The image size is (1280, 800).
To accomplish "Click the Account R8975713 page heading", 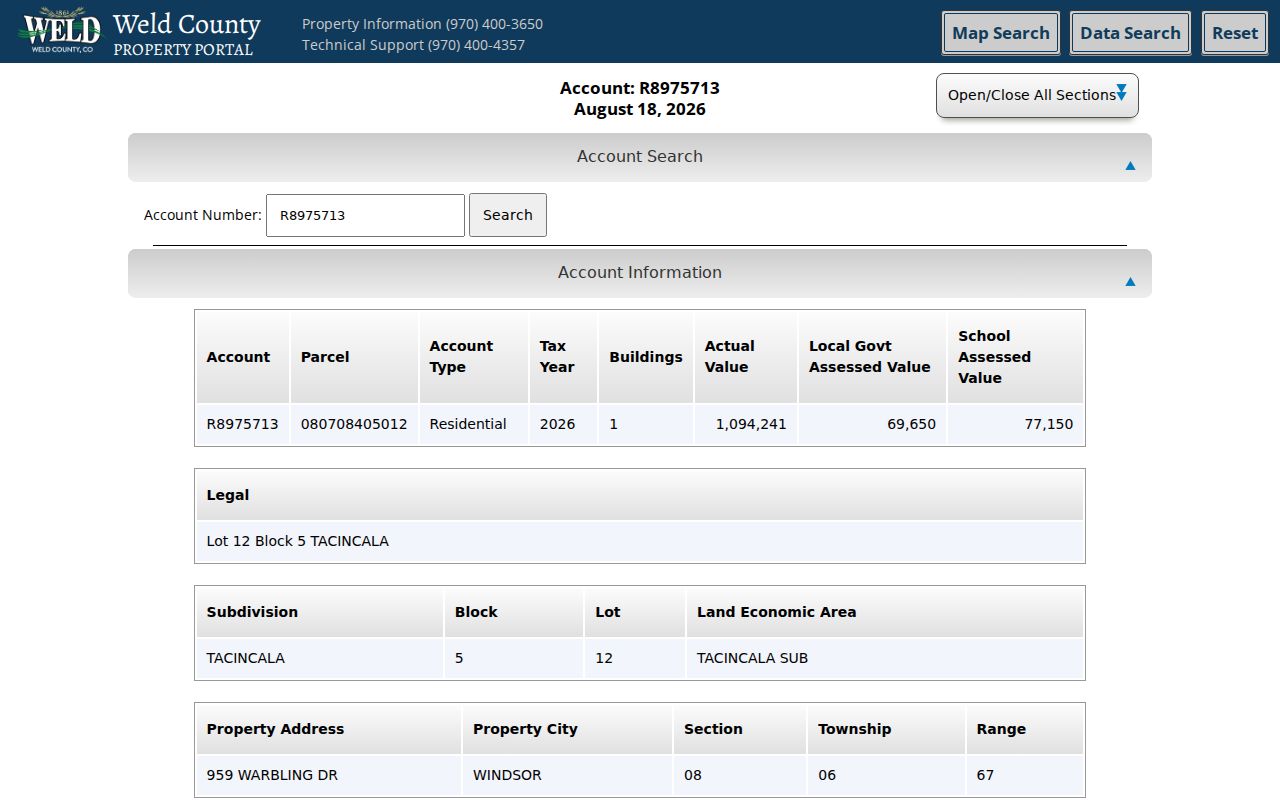I will tap(640, 88).
